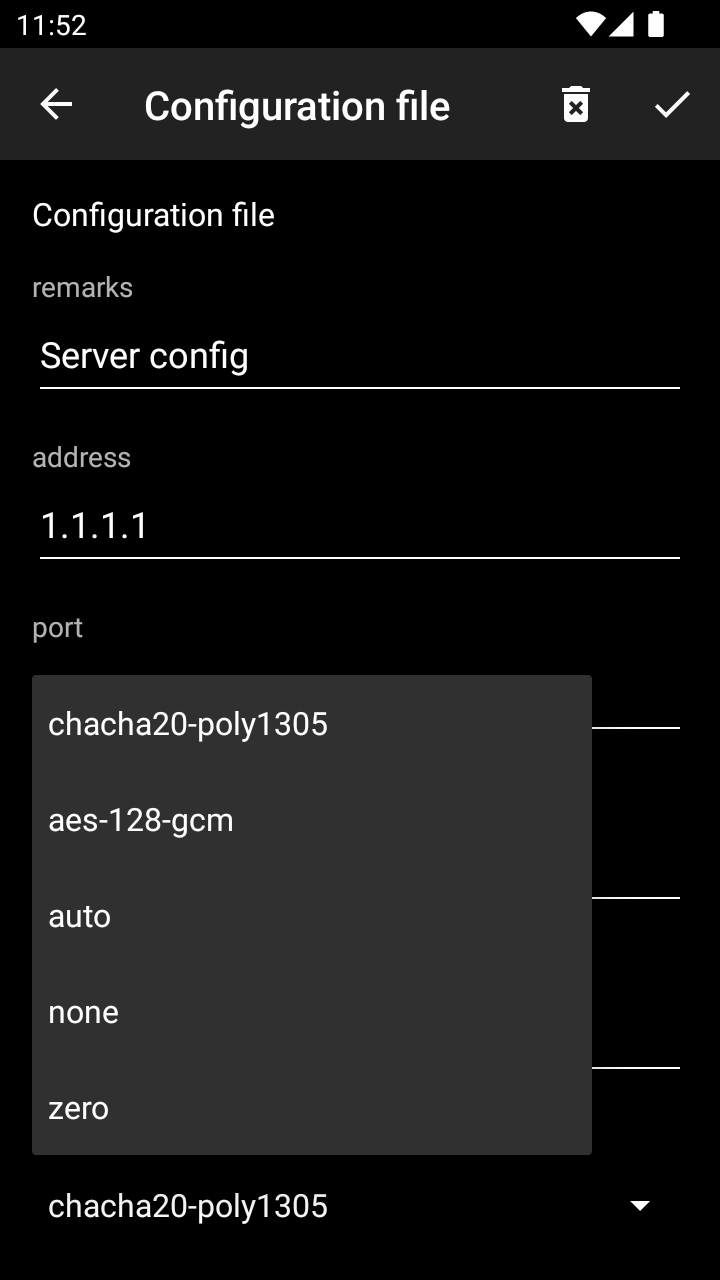The image size is (720, 1280).
Task: Choose chacha20-poly1305 from the open popup list
Action: click(x=188, y=724)
